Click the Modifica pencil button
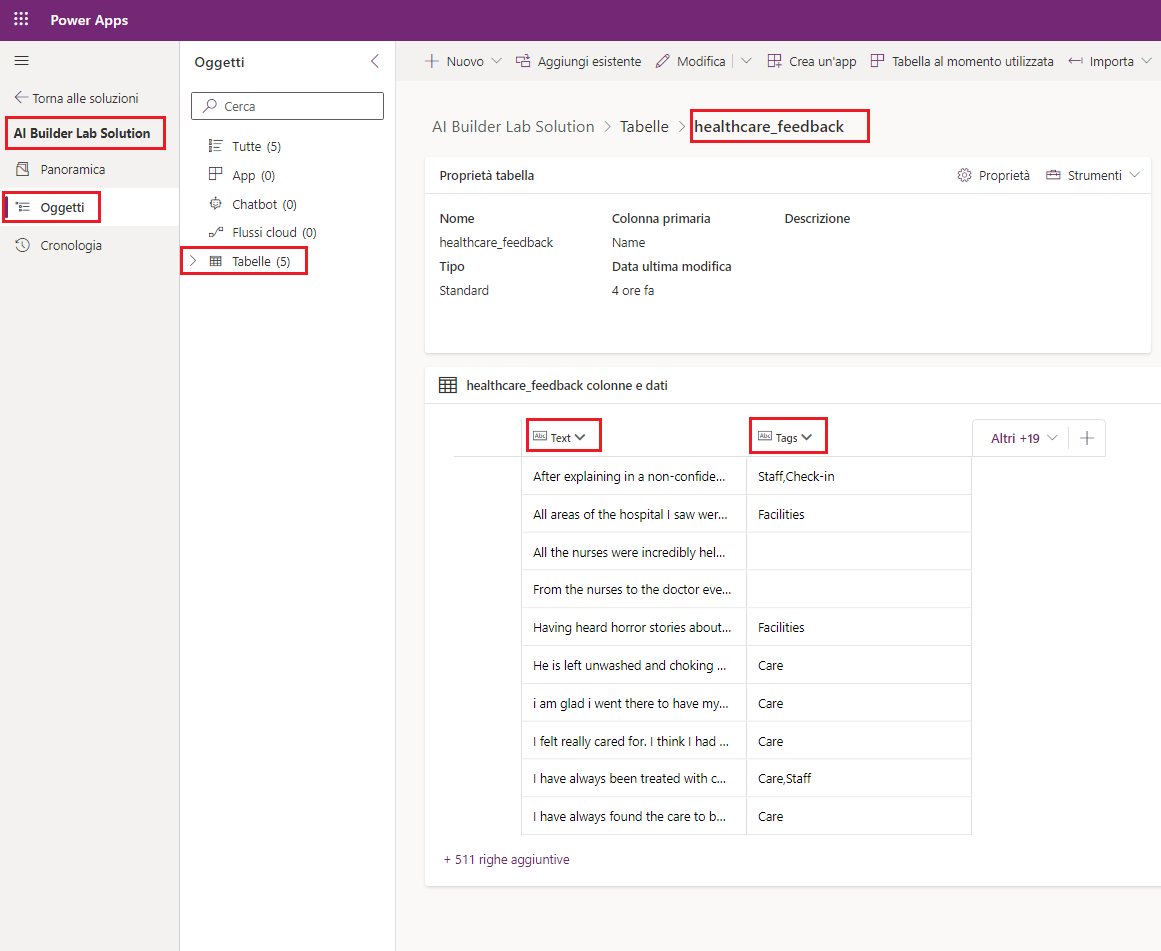Image resolution: width=1161 pixels, height=951 pixels. [x=691, y=61]
